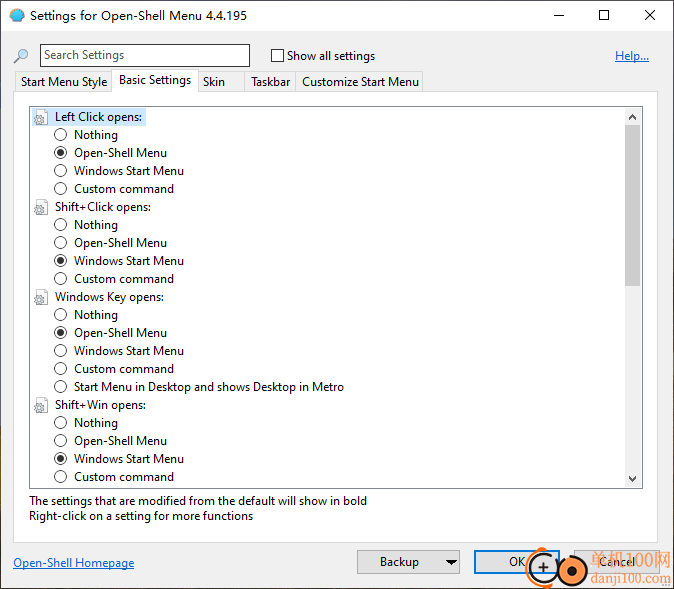Click the magnifier search icon
674x589 pixels.
click(x=21, y=55)
